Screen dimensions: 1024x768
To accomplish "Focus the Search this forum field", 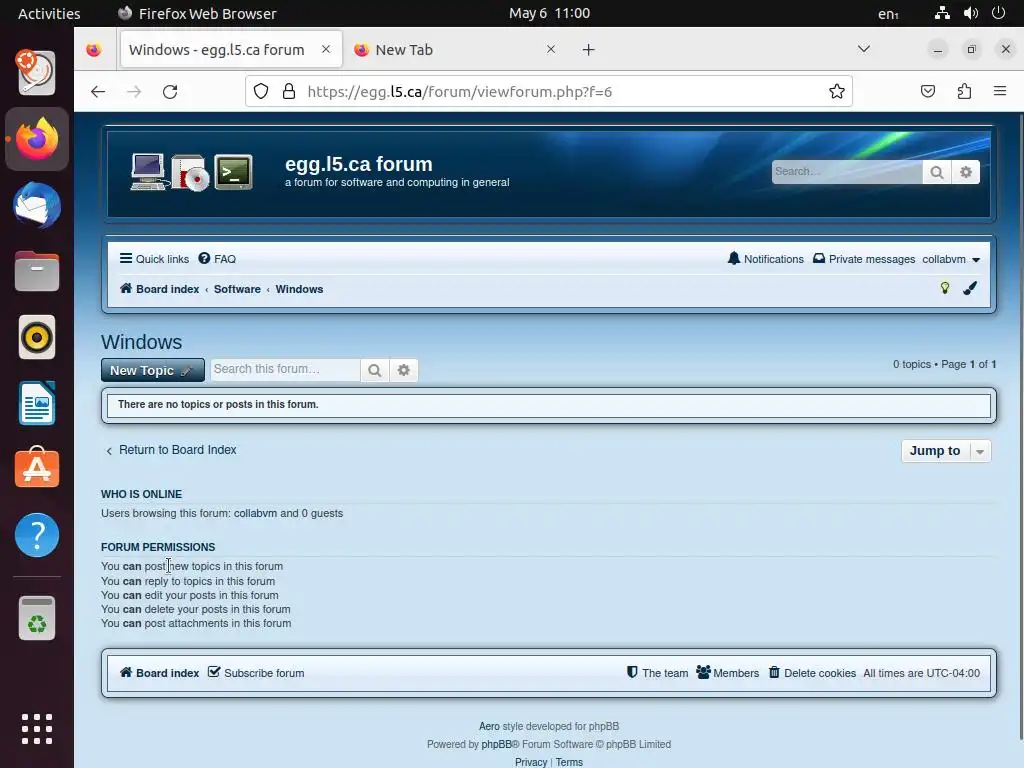I will point(285,370).
